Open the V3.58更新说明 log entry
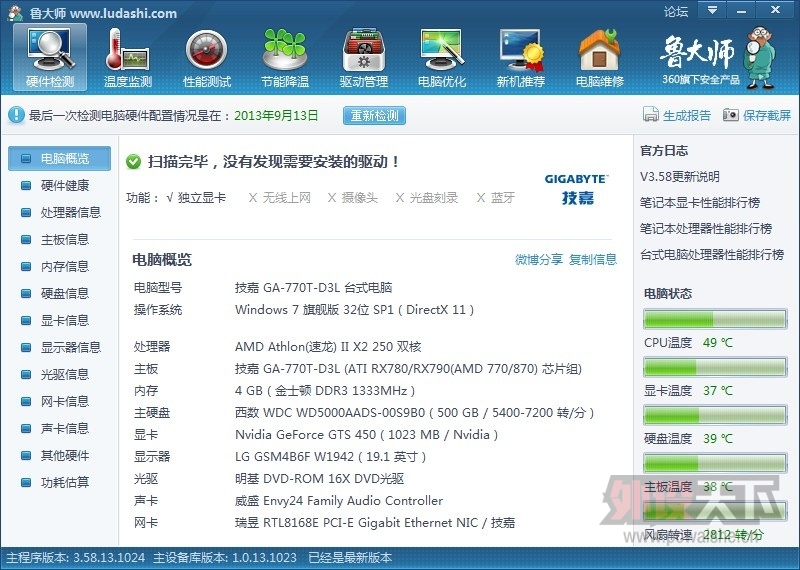This screenshot has height=570, width=800. [x=680, y=177]
